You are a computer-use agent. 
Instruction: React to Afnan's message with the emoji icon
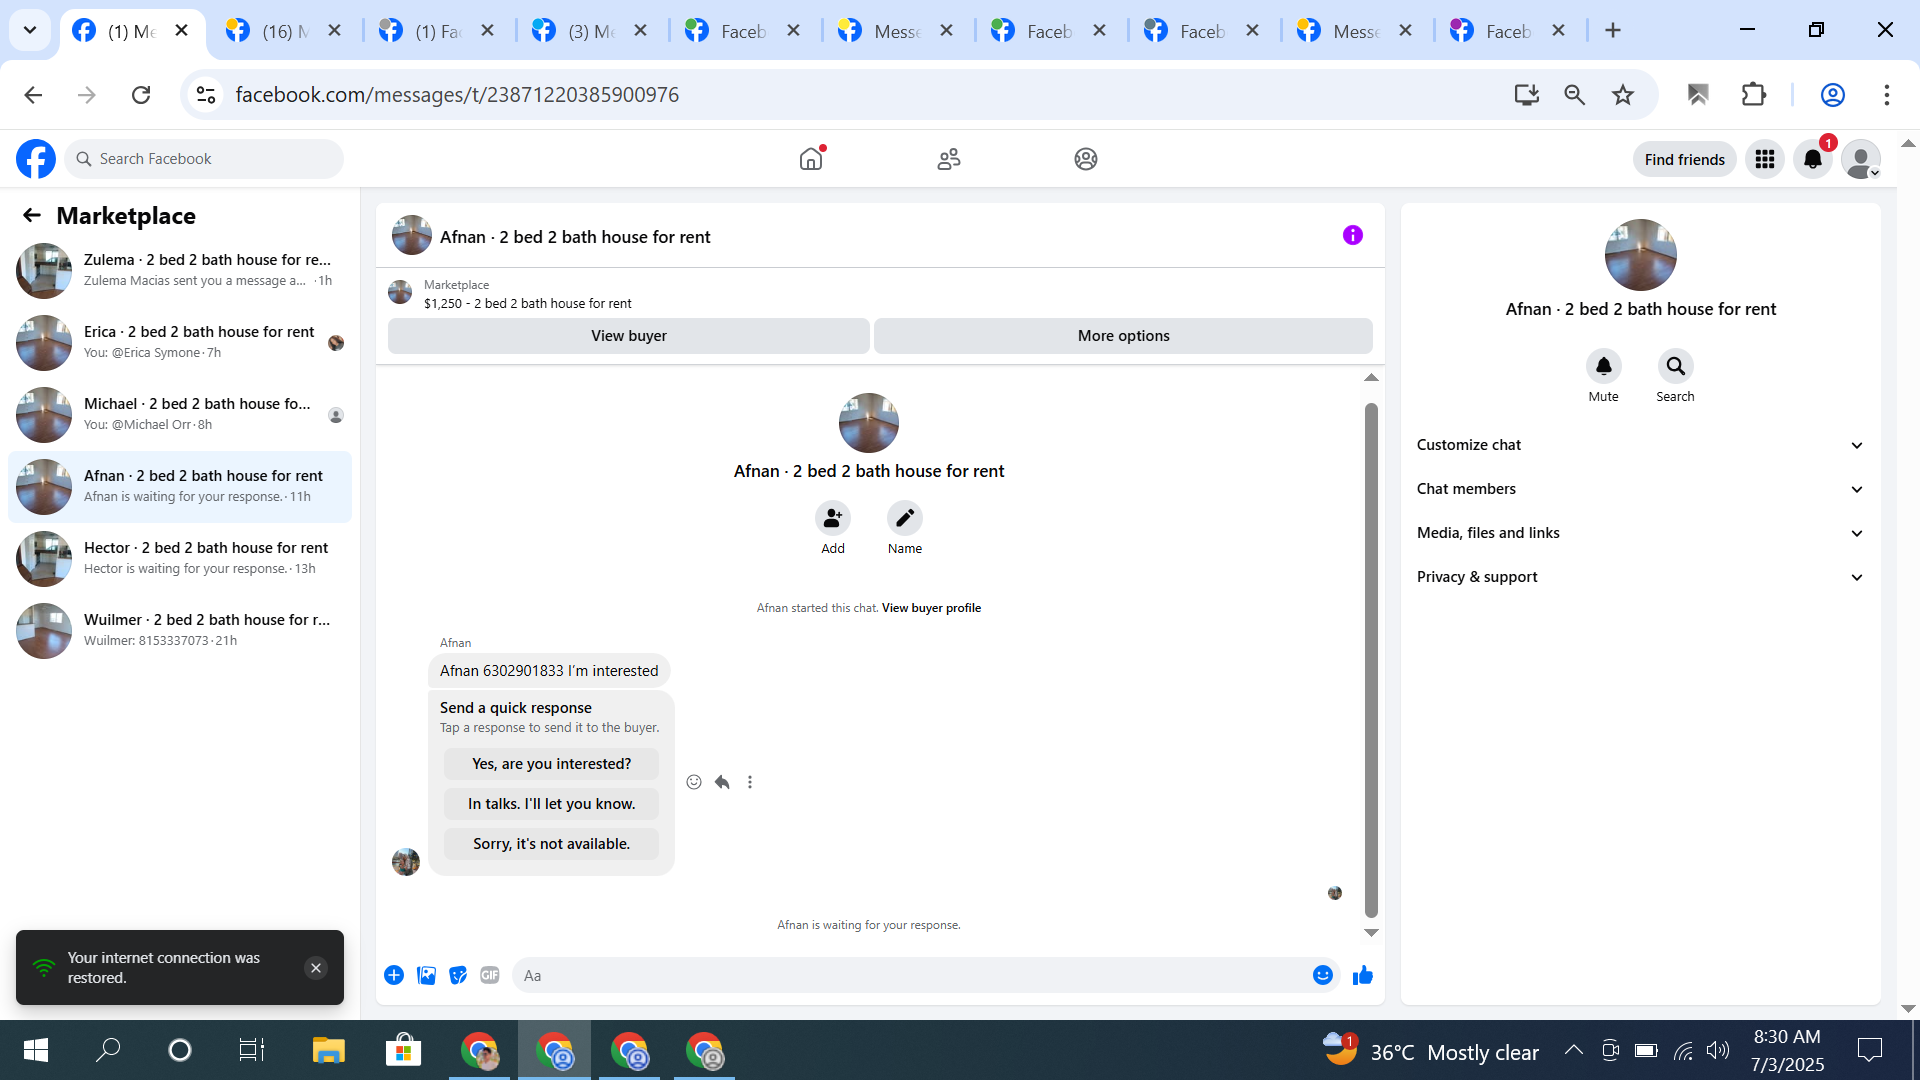pyautogui.click(x=694, y=782)
